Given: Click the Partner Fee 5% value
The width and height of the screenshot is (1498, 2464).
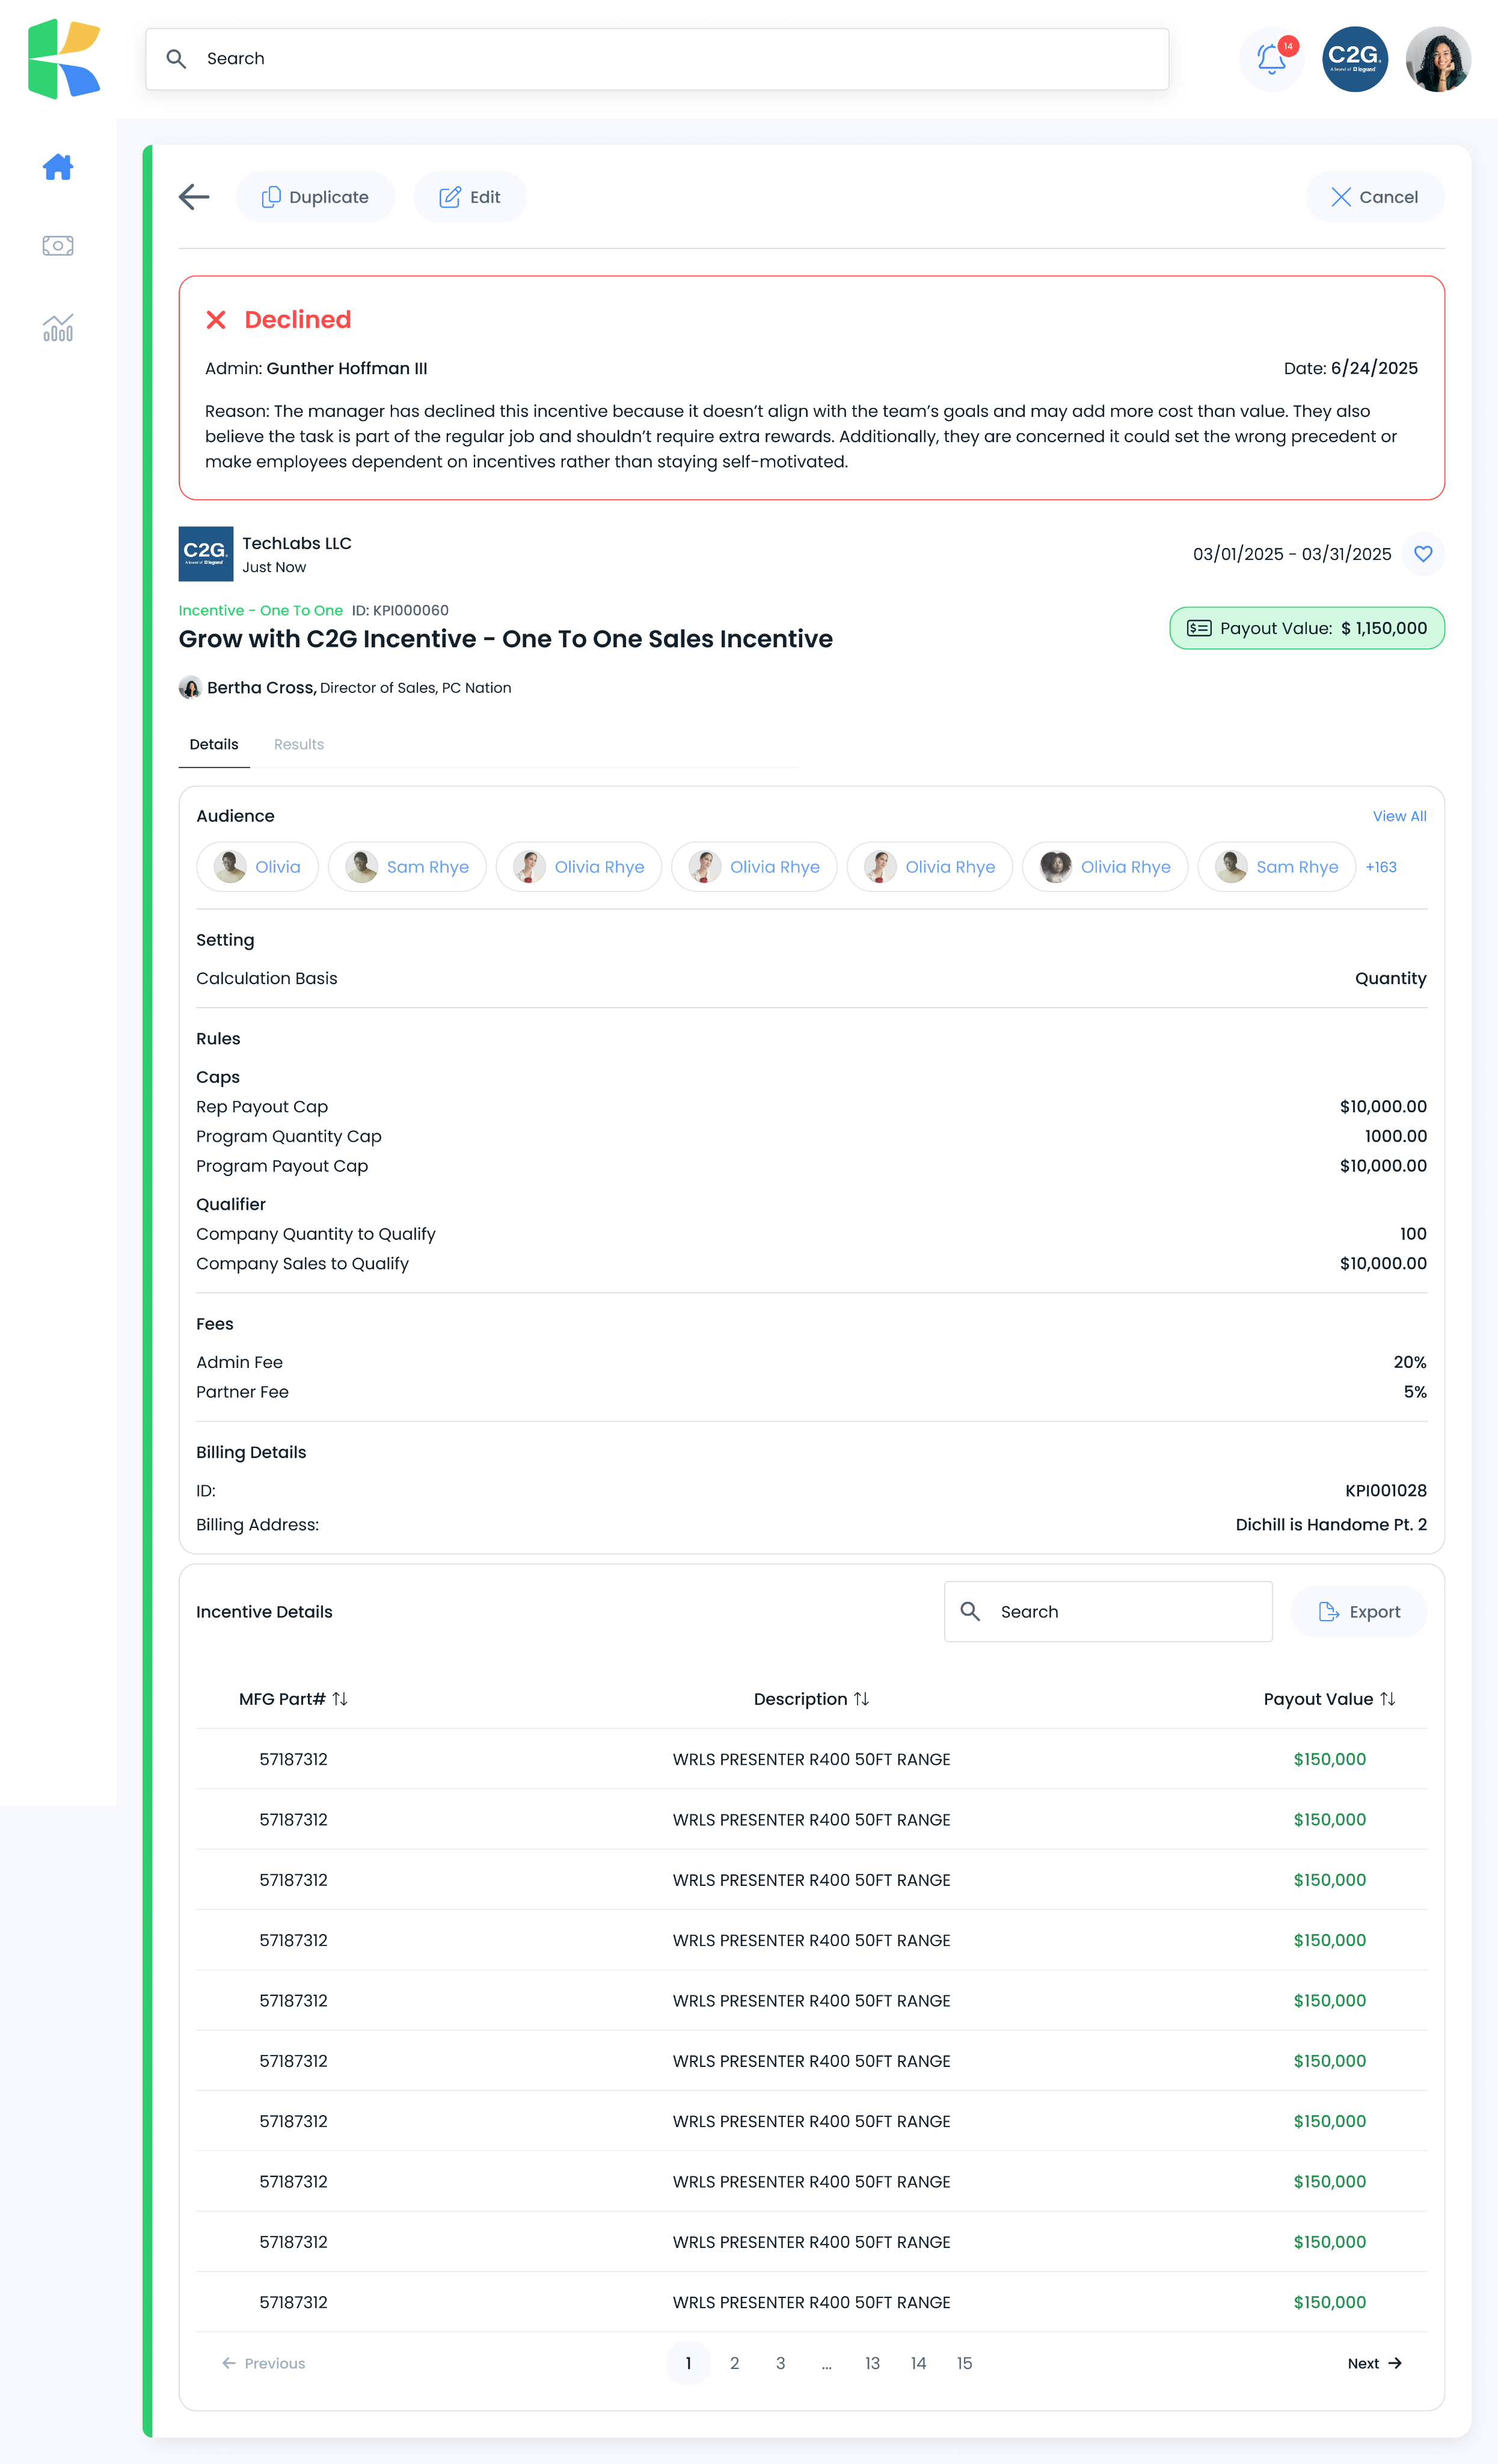Looking at the screenshot, I should [1414, 1392].
